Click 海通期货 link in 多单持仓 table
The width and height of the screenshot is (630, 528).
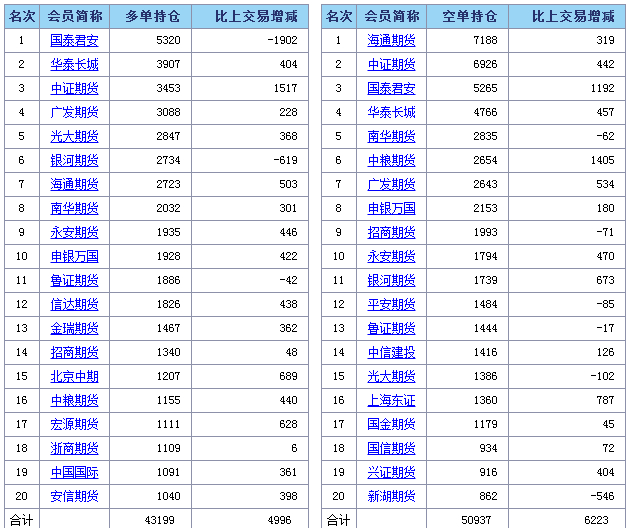74,184
